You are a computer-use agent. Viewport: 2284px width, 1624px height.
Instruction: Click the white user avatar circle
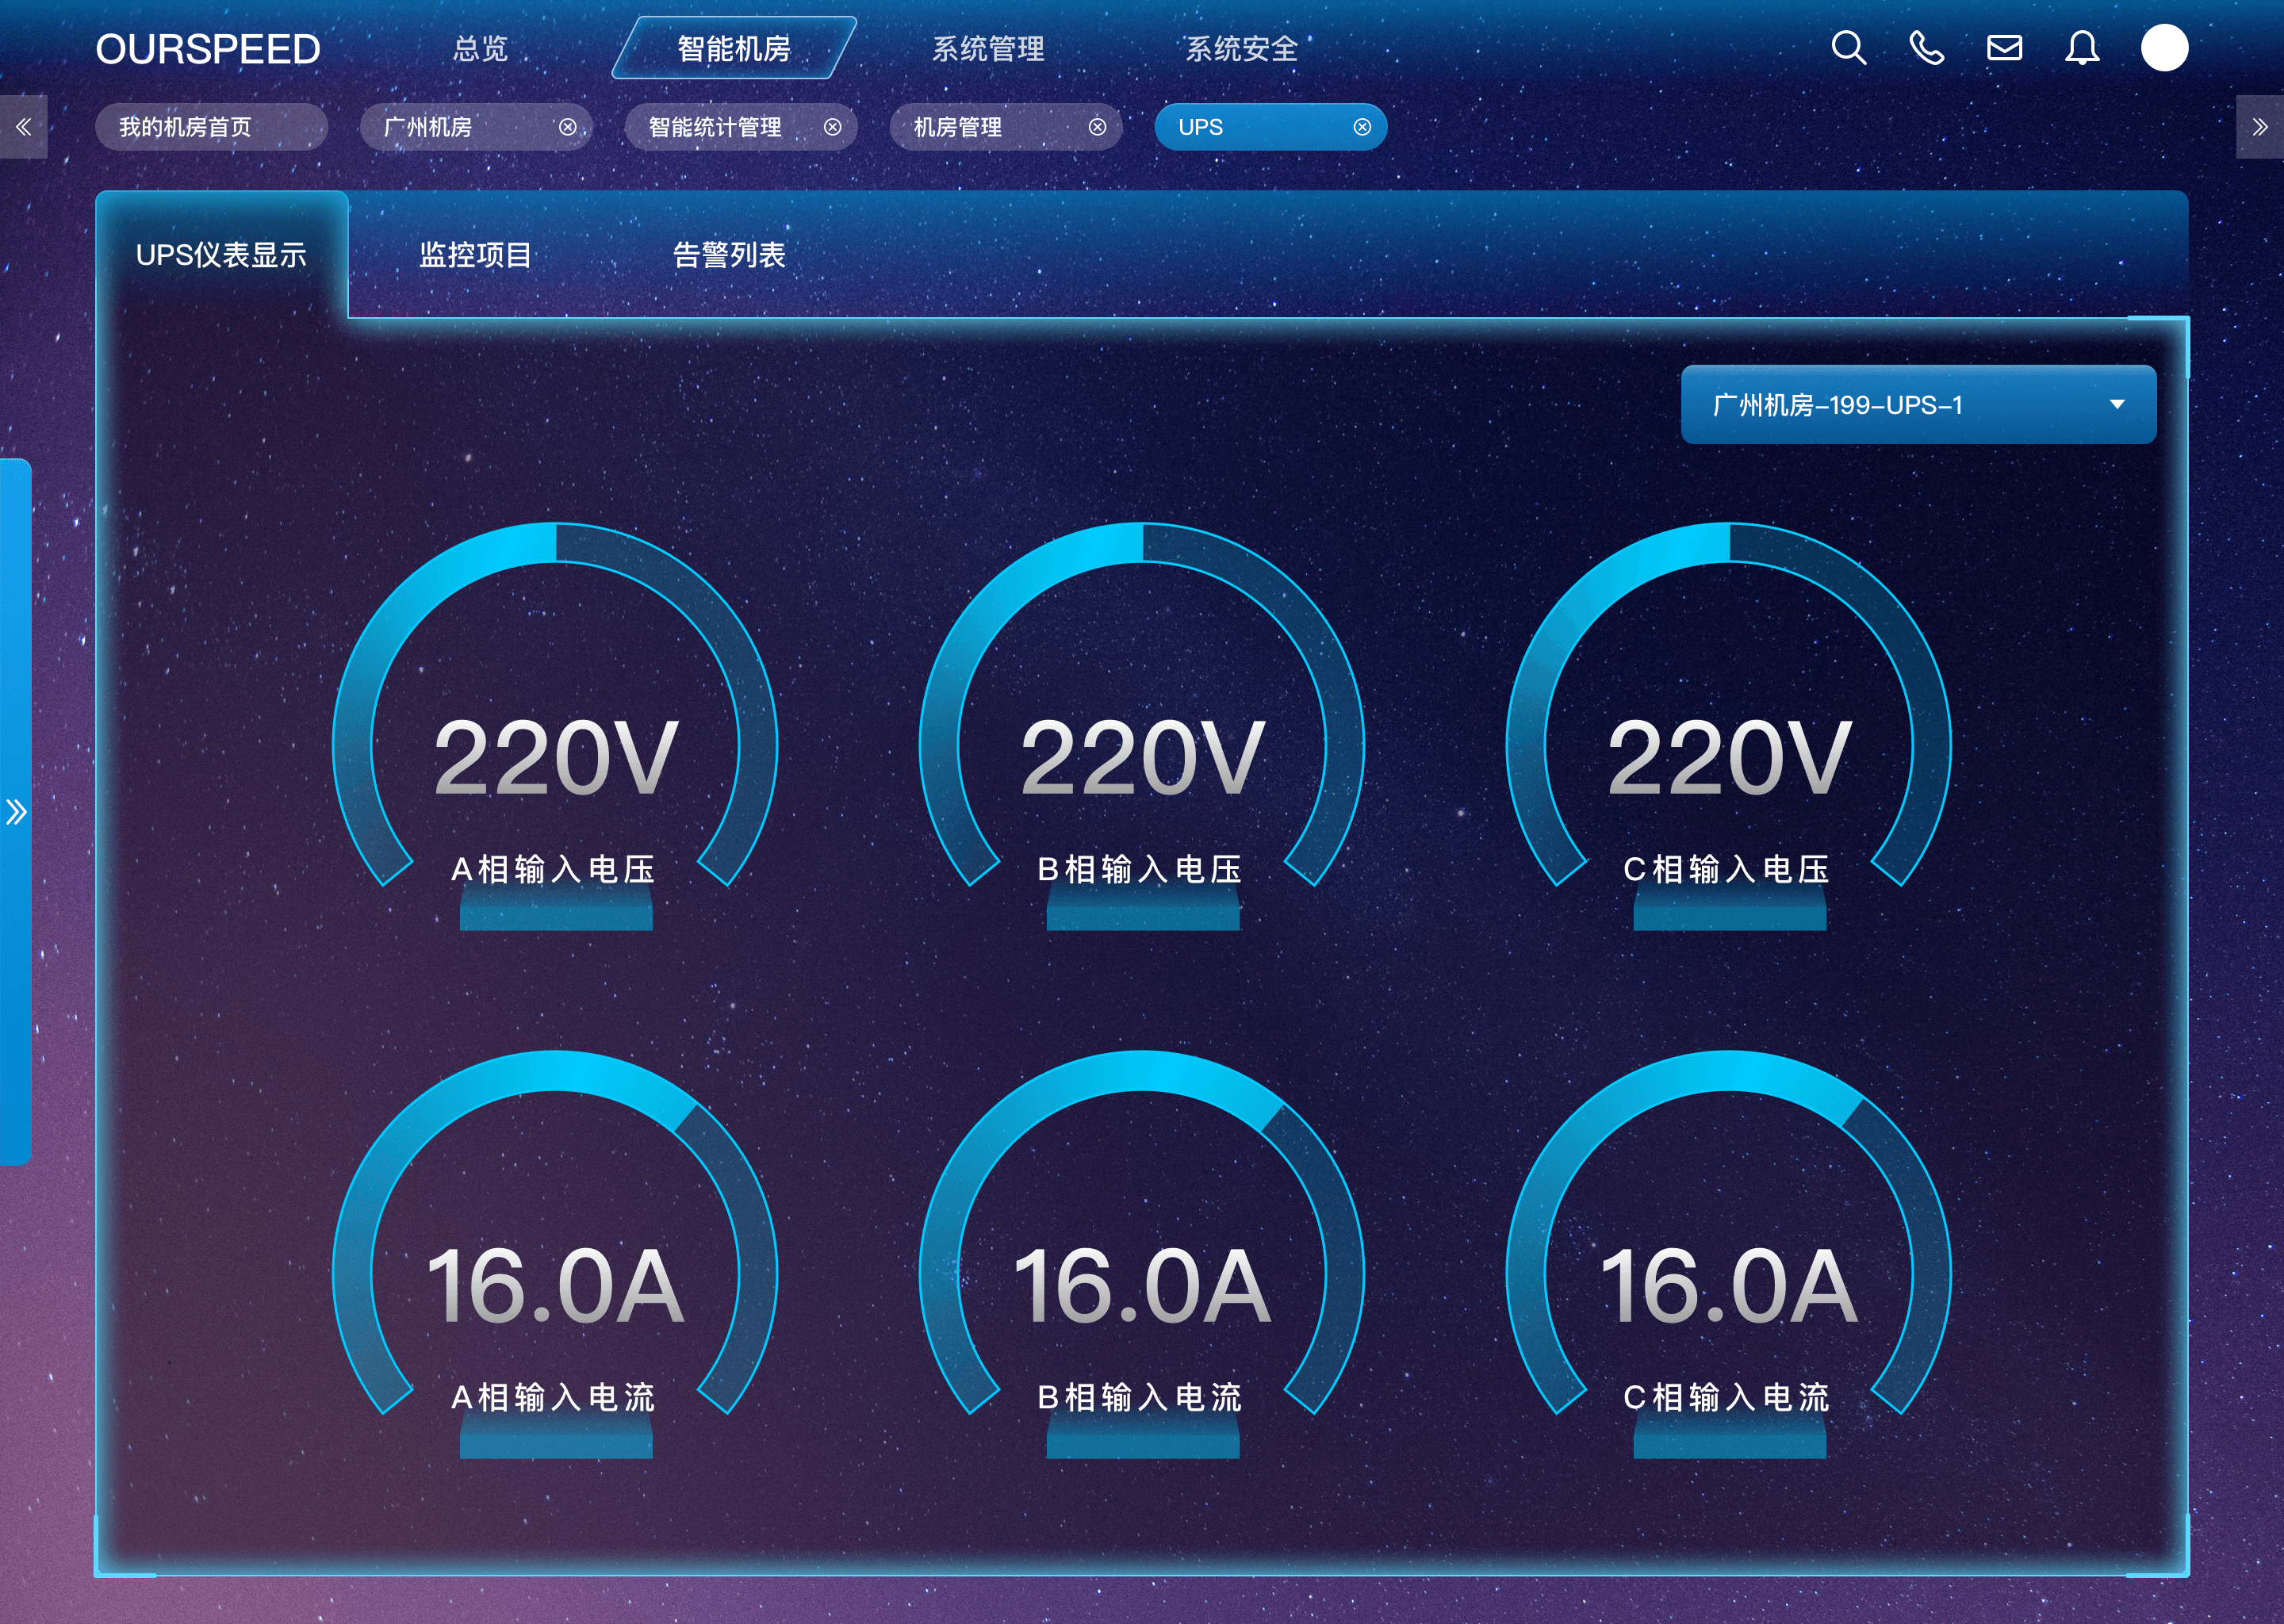(x=2164, y=48)
